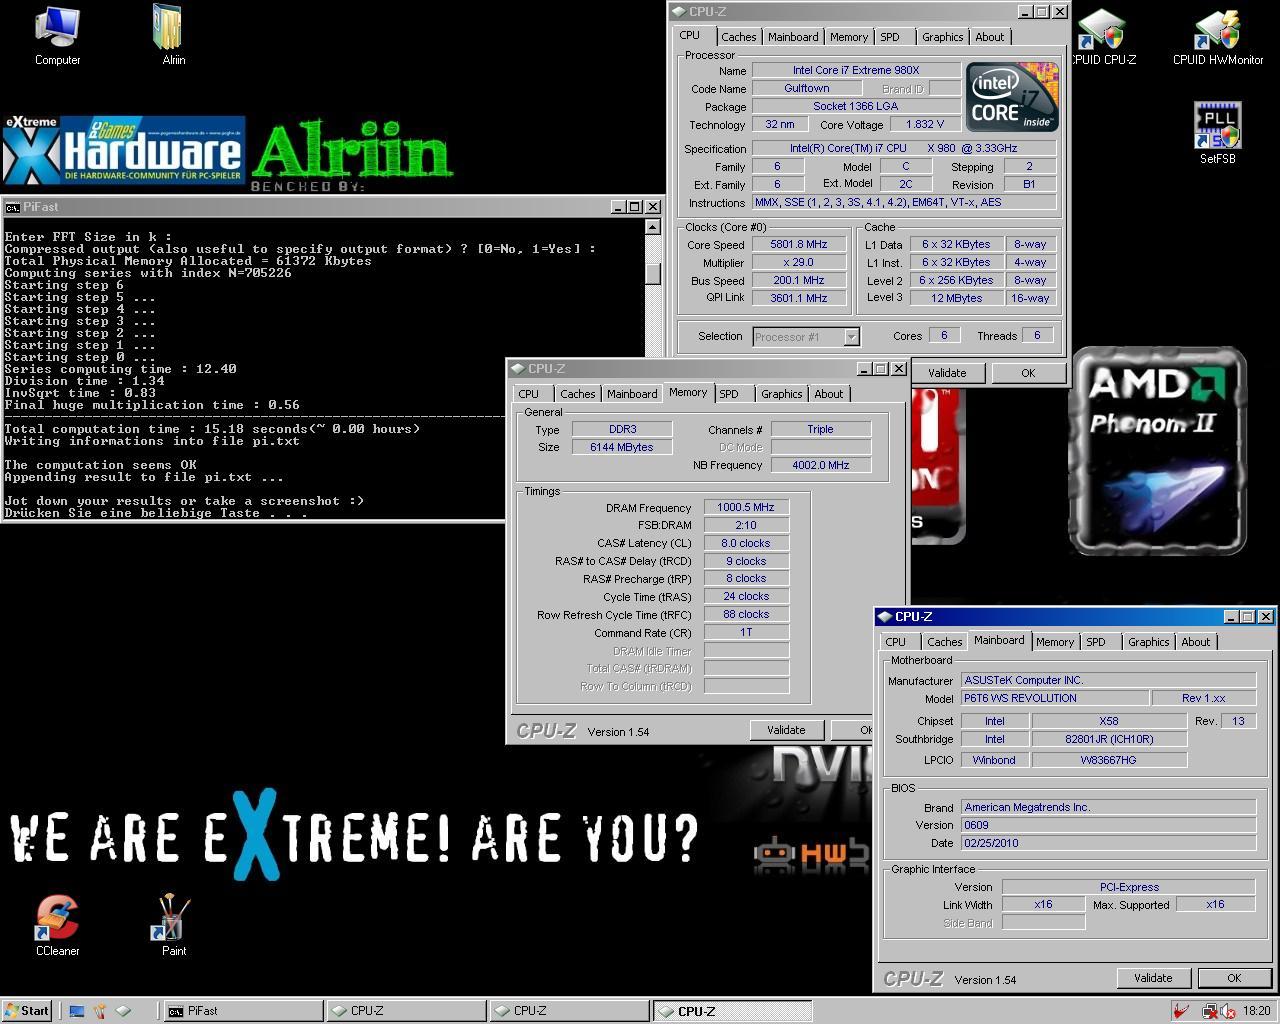This screenshot has height=1024, width=1280.
Task: Select Memory tab in Mainboard window
Action: click(1054, 642)
